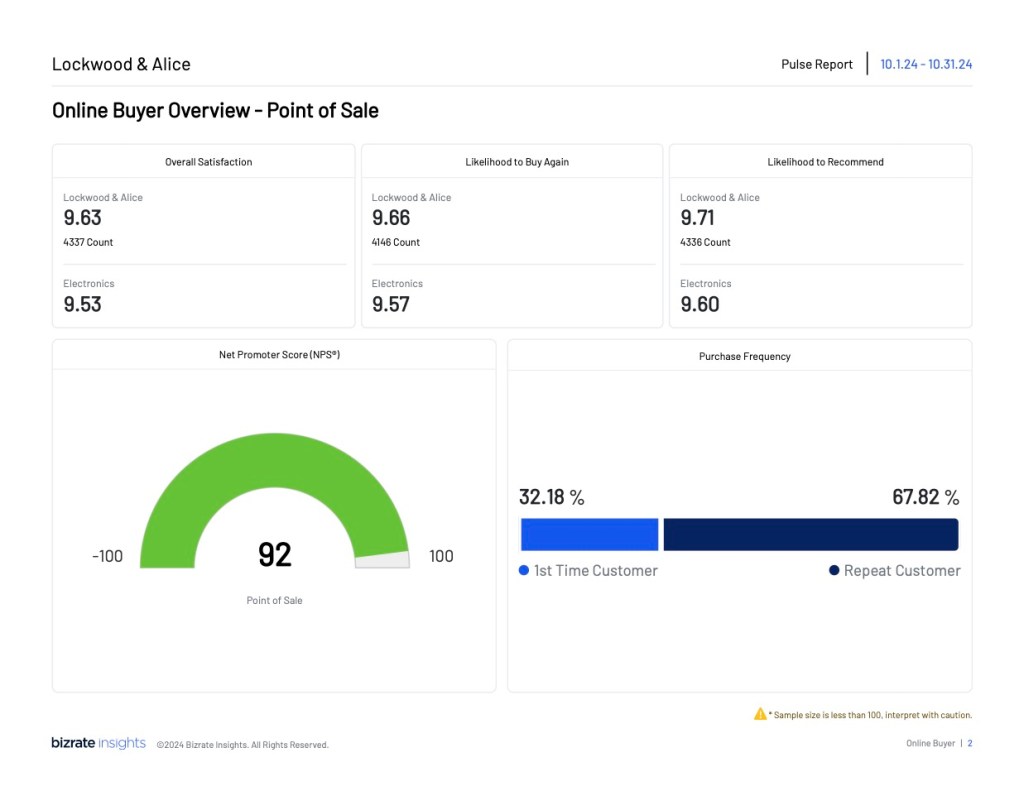1024x791 pixels.
Task: Click the Lockwood & Alice page header
Action: 121,64
